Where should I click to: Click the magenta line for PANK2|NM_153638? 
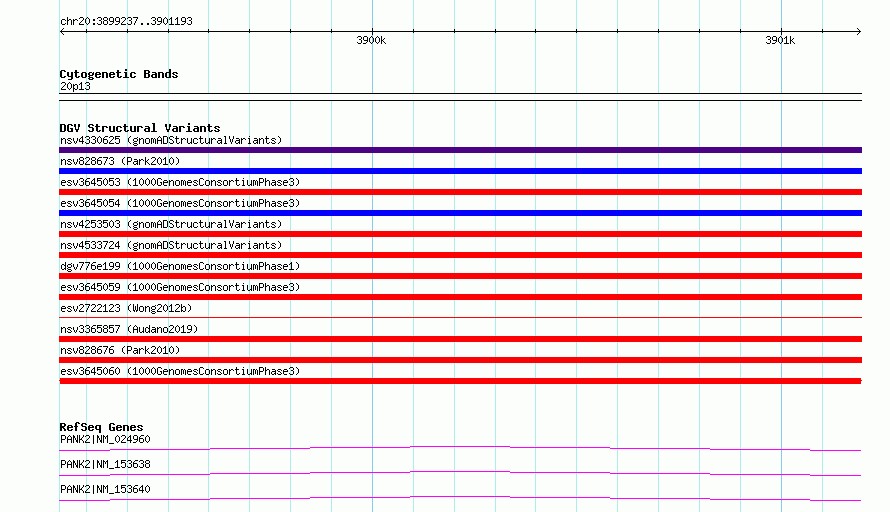pos(460,473)
